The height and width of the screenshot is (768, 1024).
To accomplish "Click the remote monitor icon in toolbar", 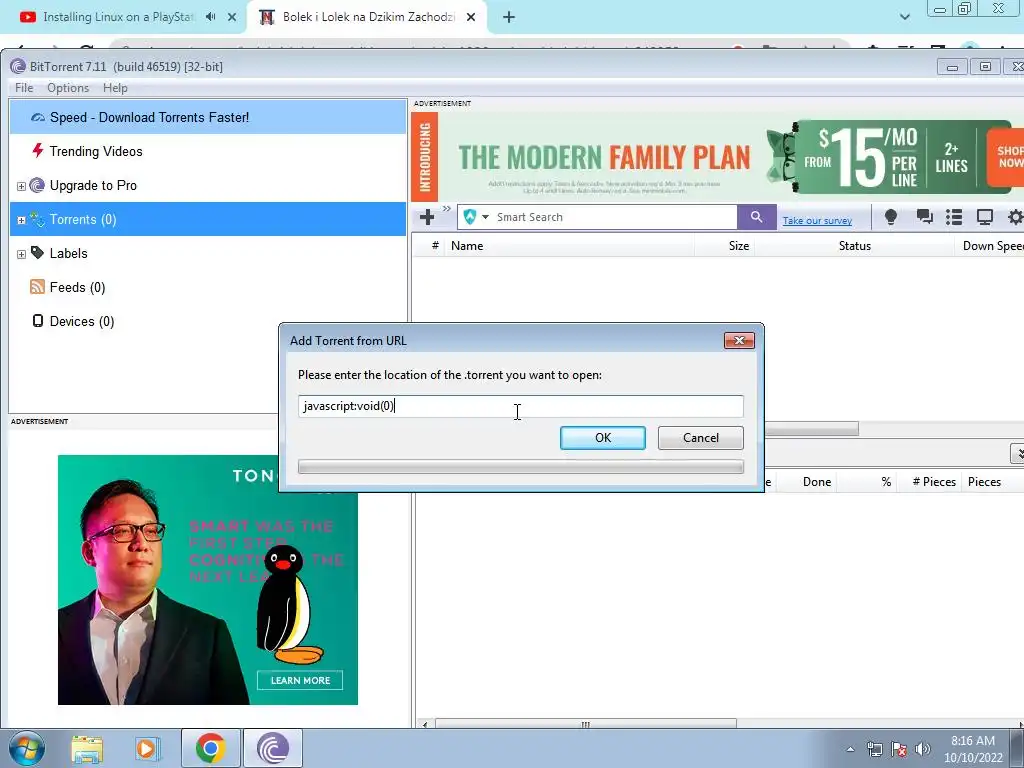I will click(x=984, y=217).
